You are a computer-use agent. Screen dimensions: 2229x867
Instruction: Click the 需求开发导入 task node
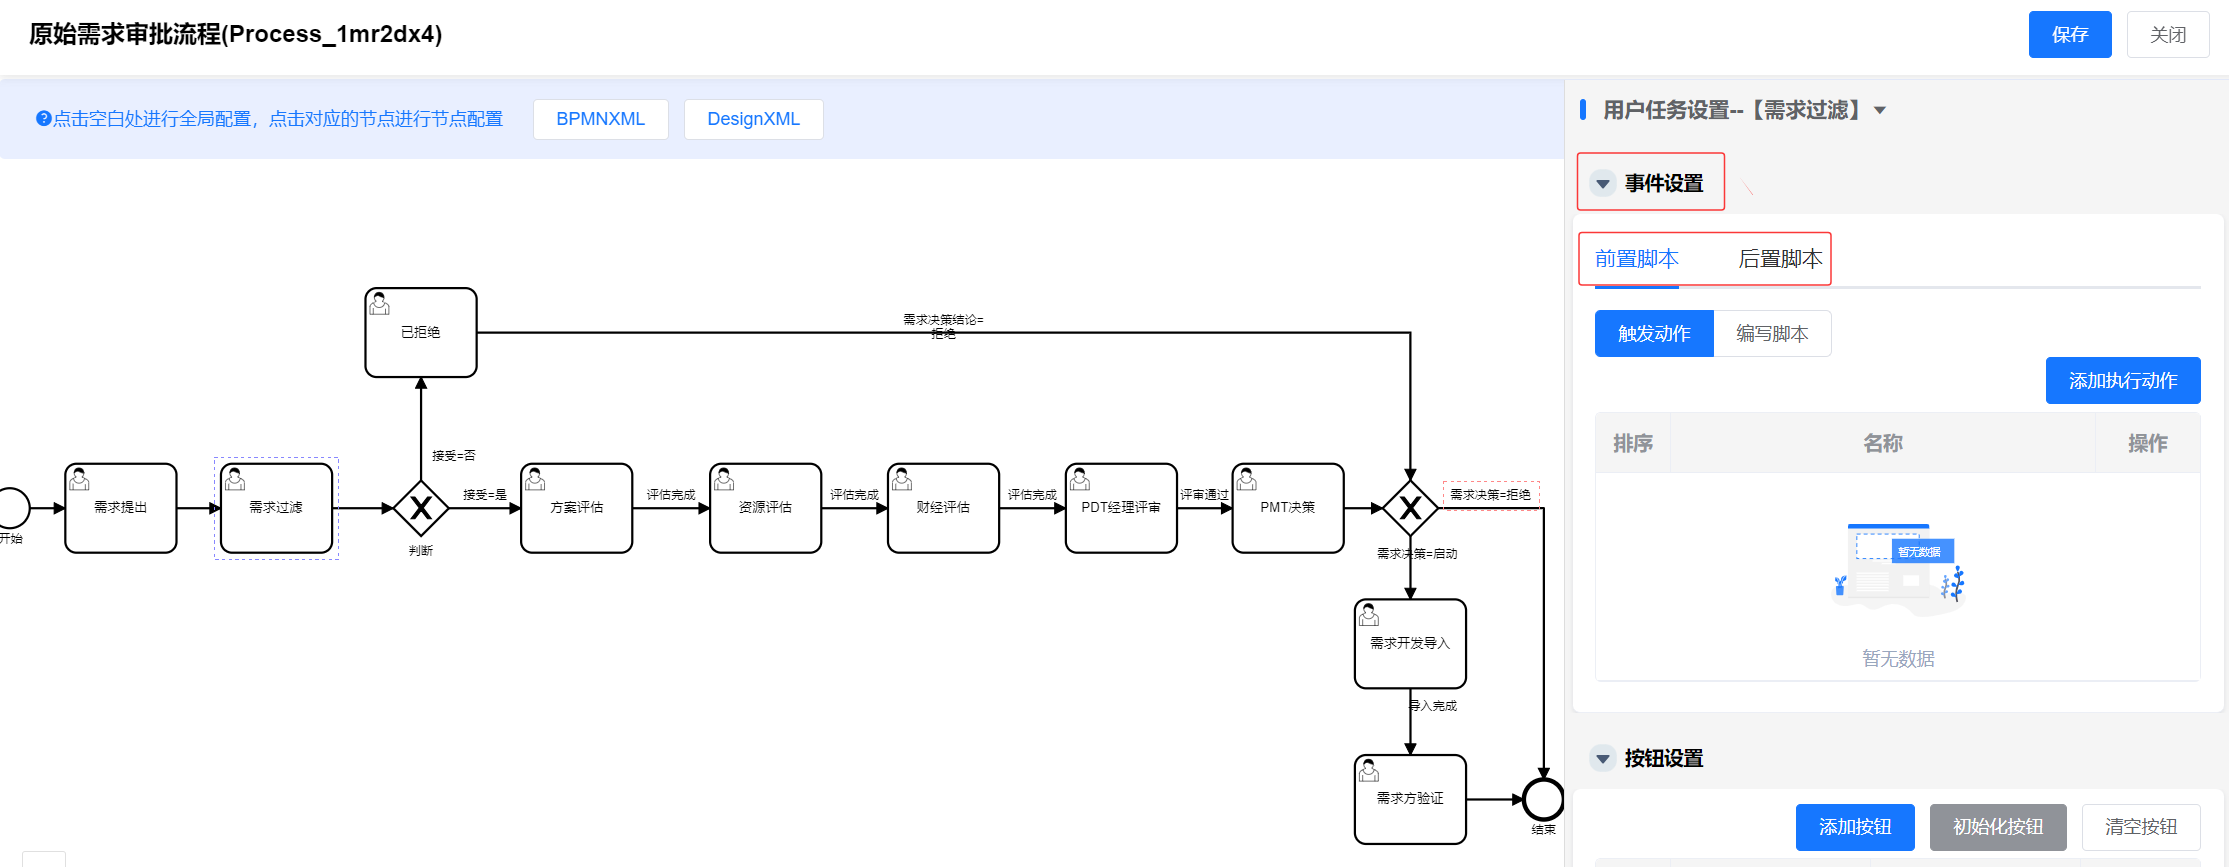1410,644
